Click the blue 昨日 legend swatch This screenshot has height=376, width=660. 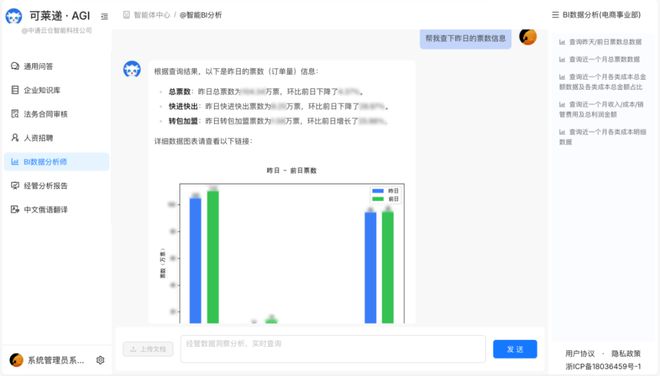(378, 191)
